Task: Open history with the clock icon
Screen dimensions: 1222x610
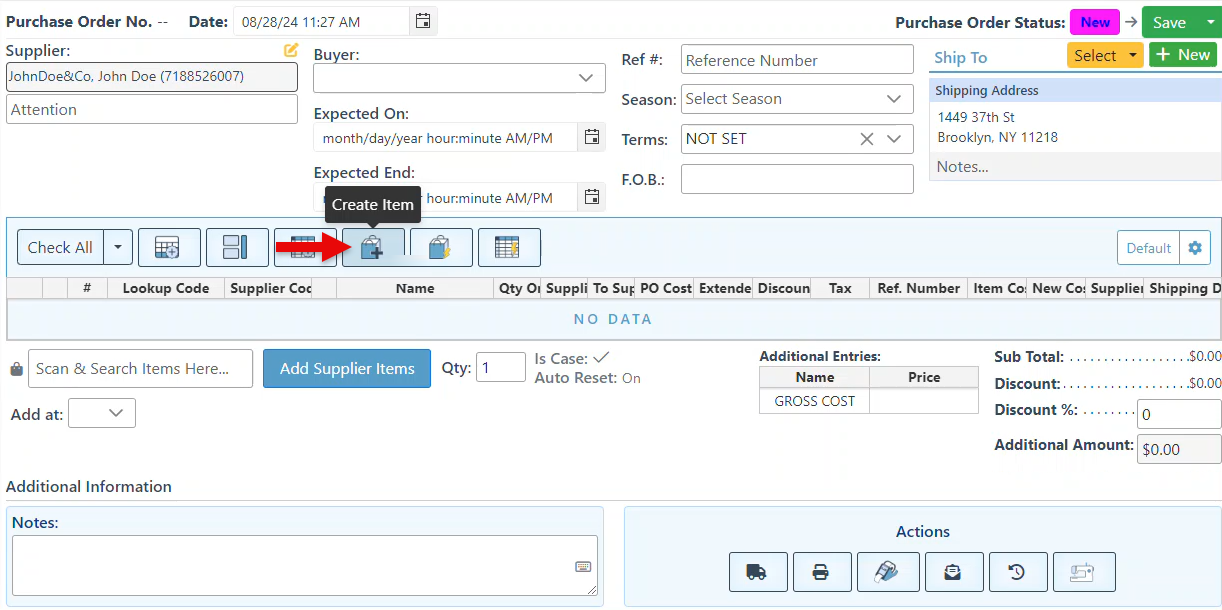Action: tap(1017, 572)
